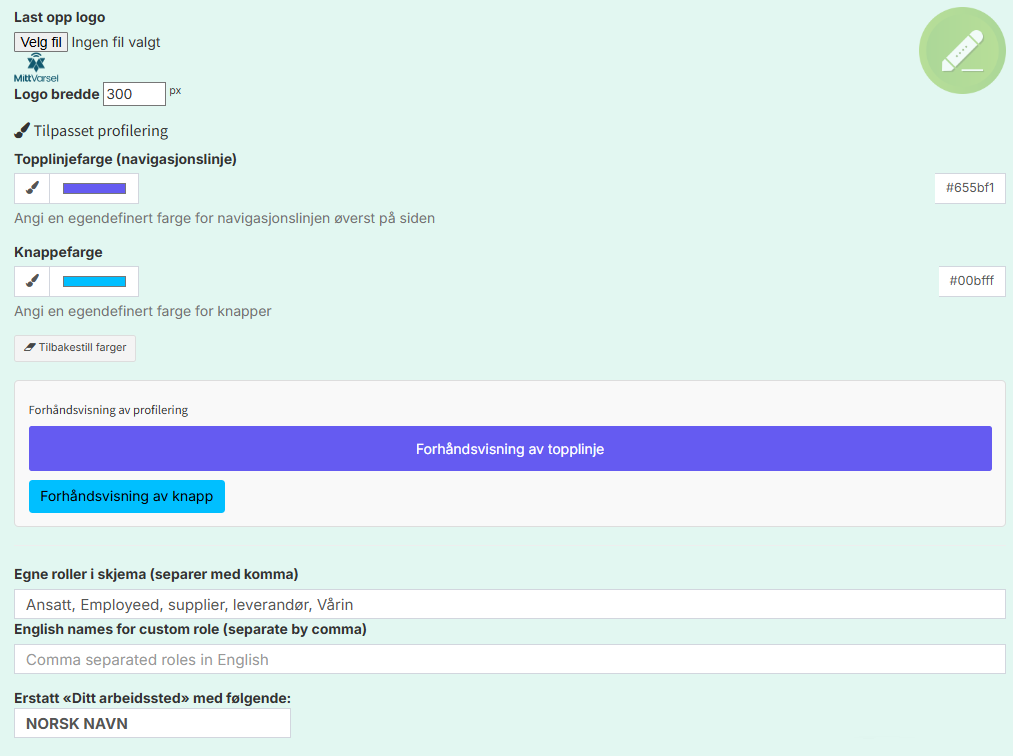Open the purple Topplinjefarge color swatch
The width and height of the screenshot is (1013, 756).
(94, 188)
